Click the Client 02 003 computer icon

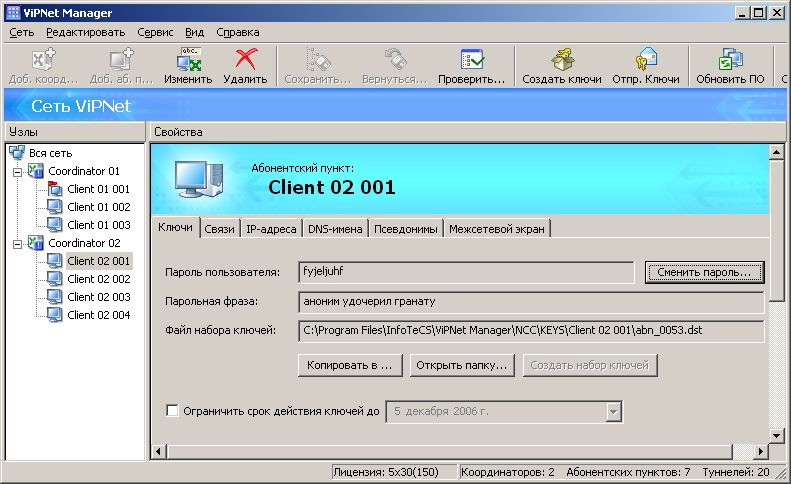click(54, 297)
